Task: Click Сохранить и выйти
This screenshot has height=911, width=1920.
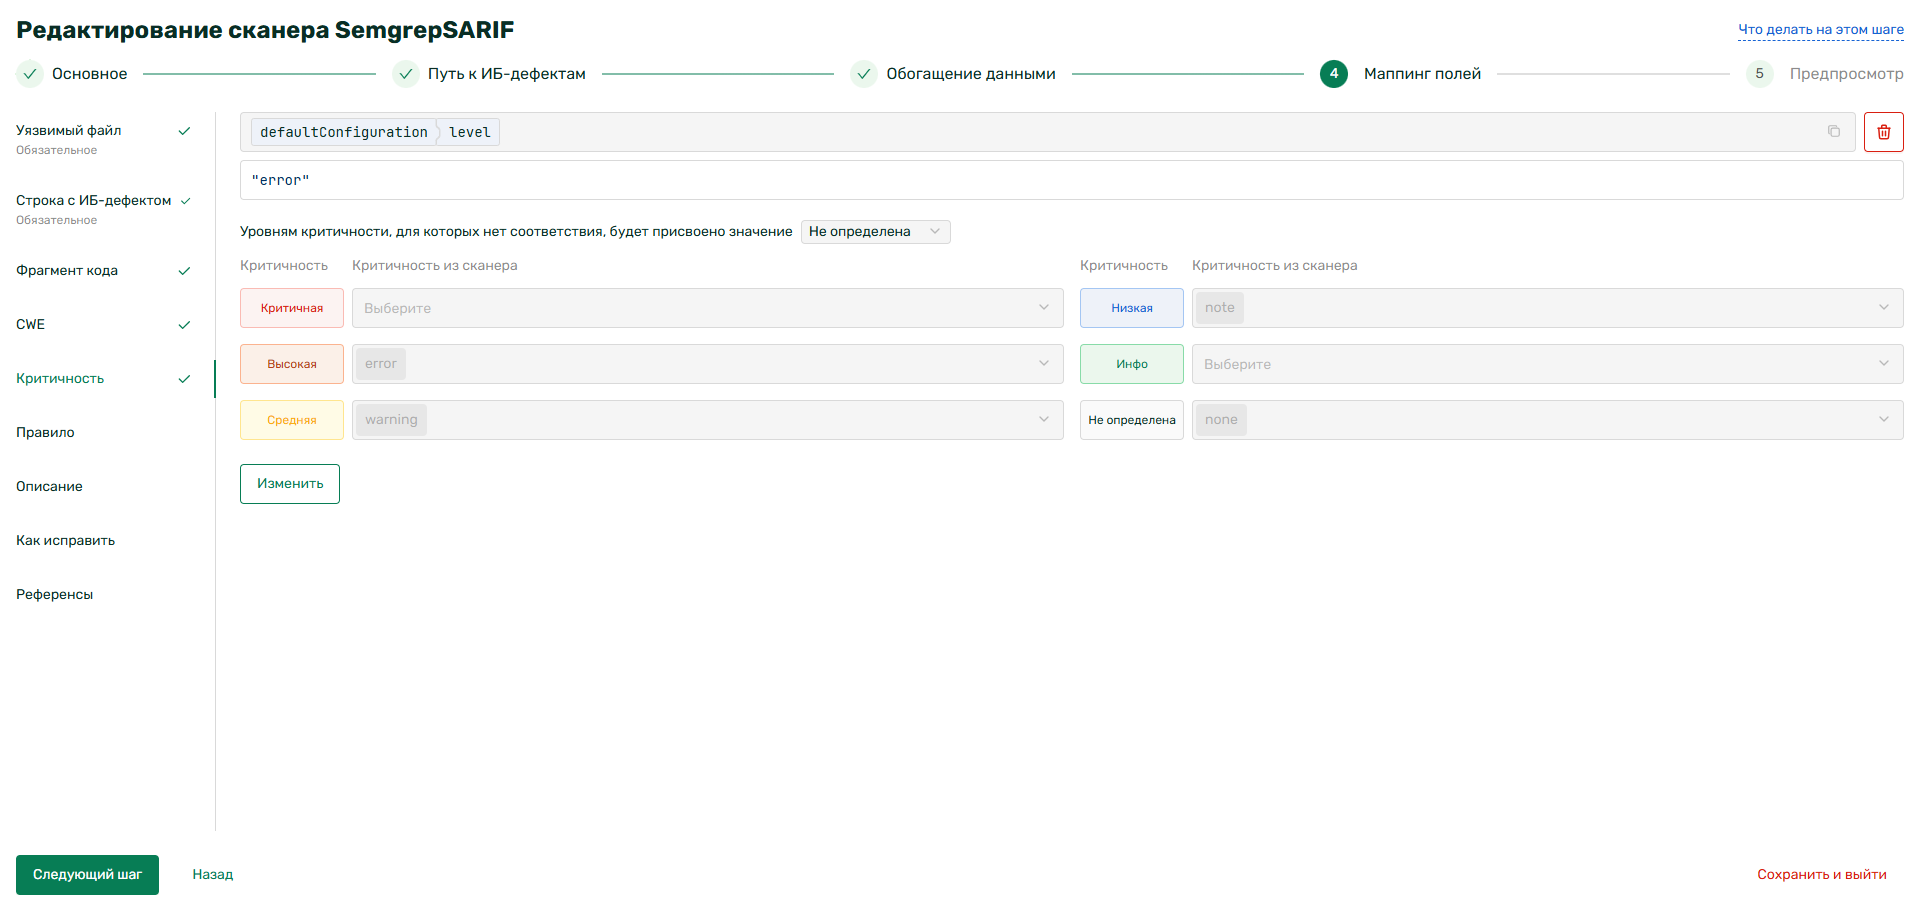Action: tap(1822, 875)
